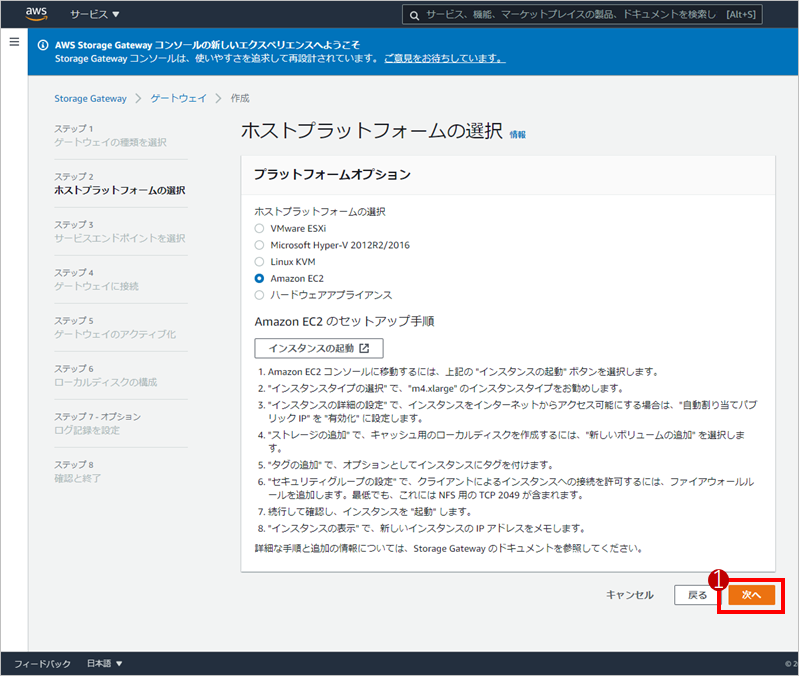
Task: Focus the service search input field
Action: [582, 15]
